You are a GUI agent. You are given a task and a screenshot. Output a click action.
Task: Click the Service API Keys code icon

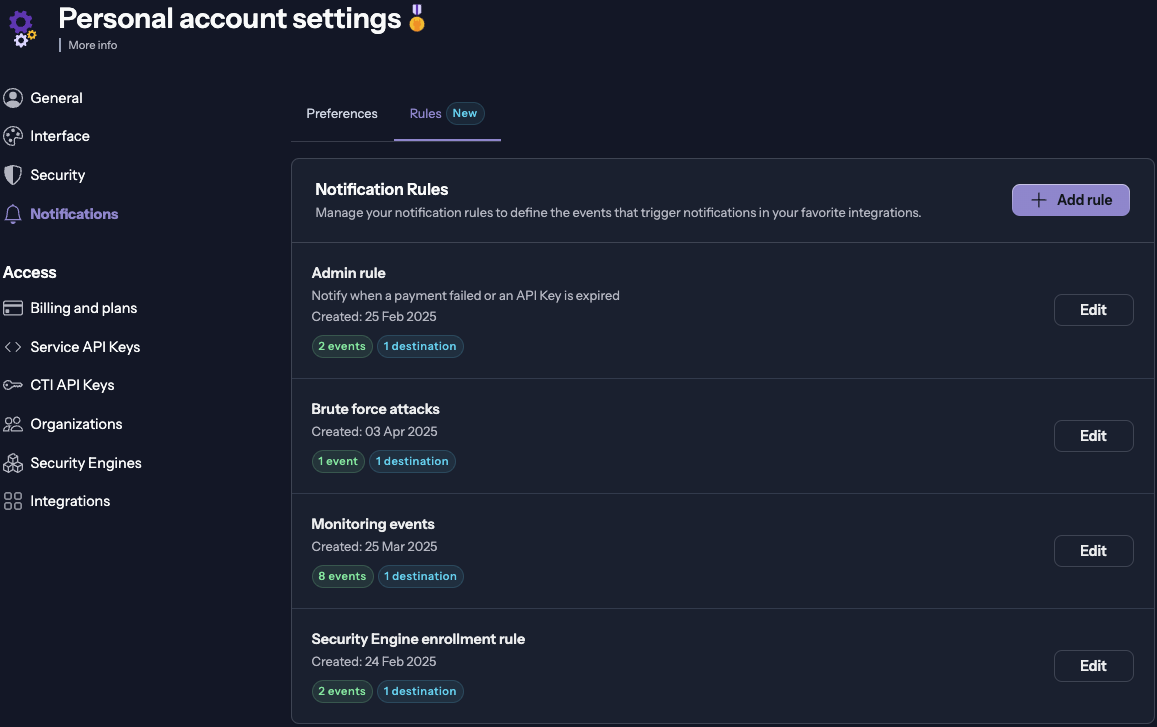(13, 347)
